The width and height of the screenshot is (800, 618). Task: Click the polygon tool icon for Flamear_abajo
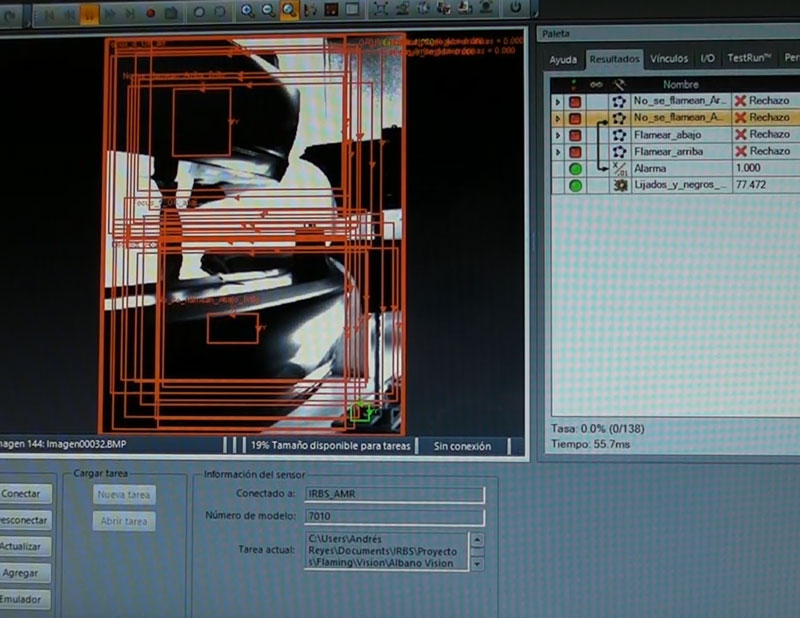pos(619,135)
